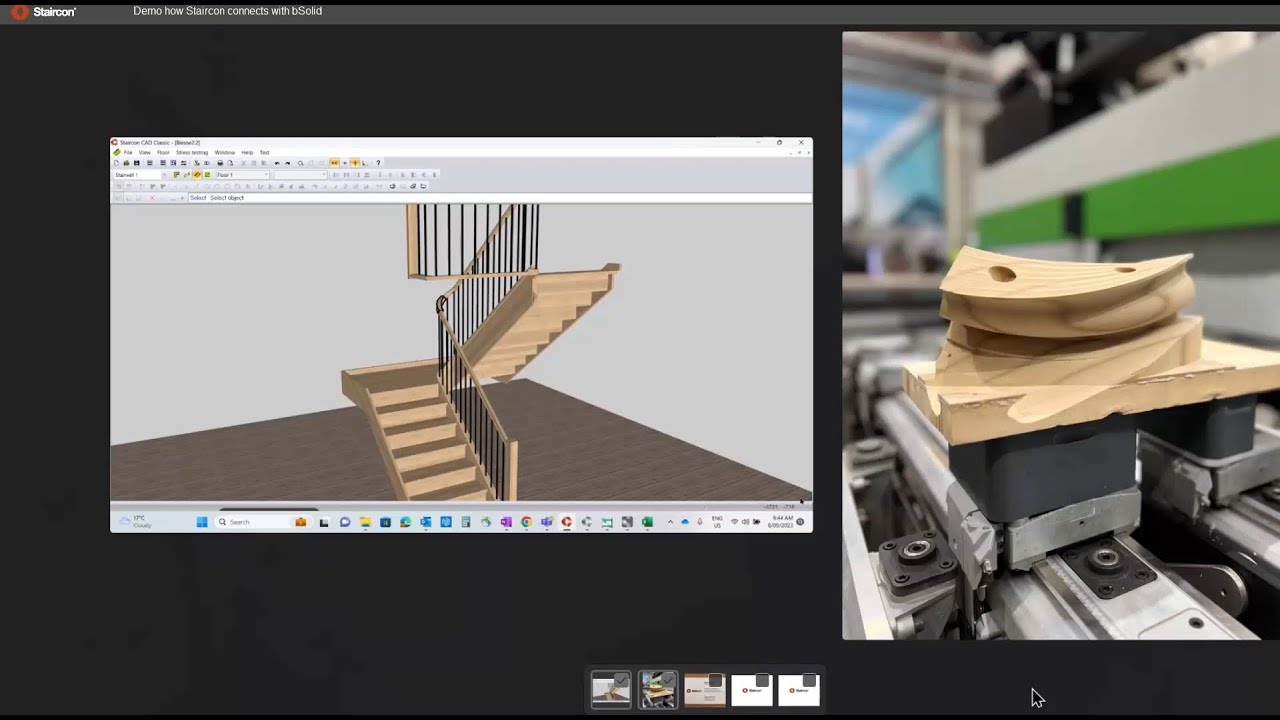Viewport: 1280px width, 720px height.
Task: Open the Window menu
Action: point(224,153)
